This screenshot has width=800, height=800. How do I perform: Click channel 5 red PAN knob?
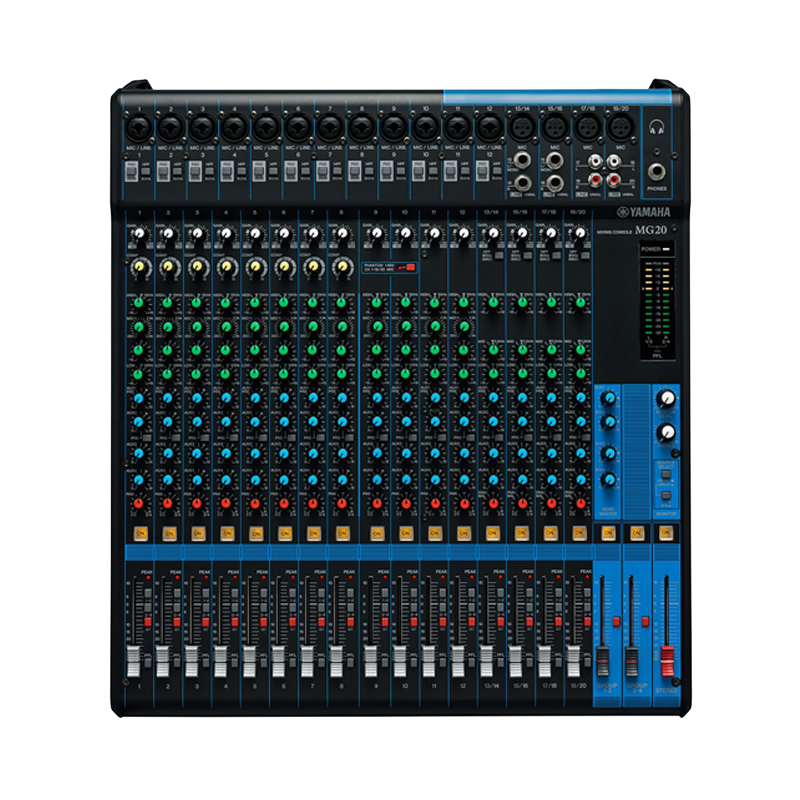255,504
